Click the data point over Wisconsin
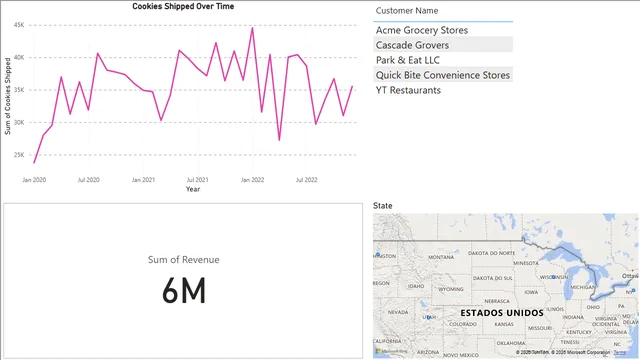The height and width of the screenshot is (360, 640). [553, 277]
